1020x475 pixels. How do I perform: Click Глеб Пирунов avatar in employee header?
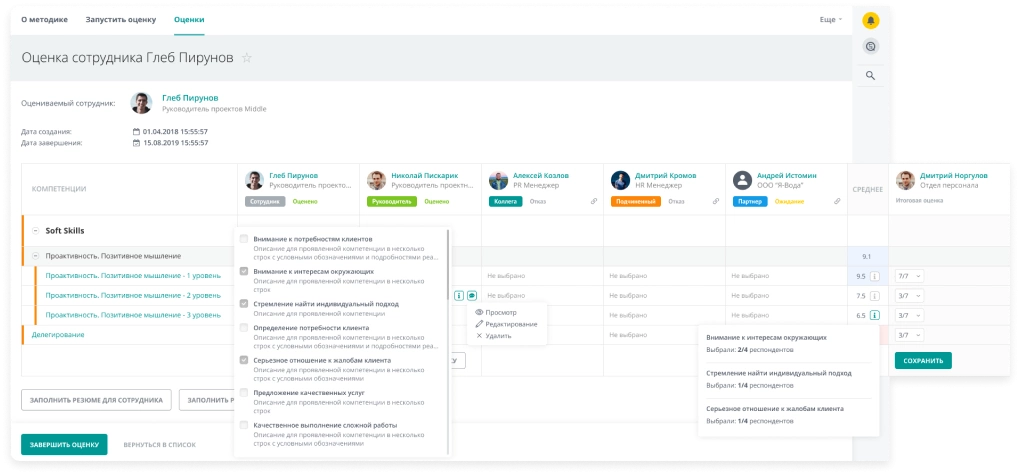(141, 103)
